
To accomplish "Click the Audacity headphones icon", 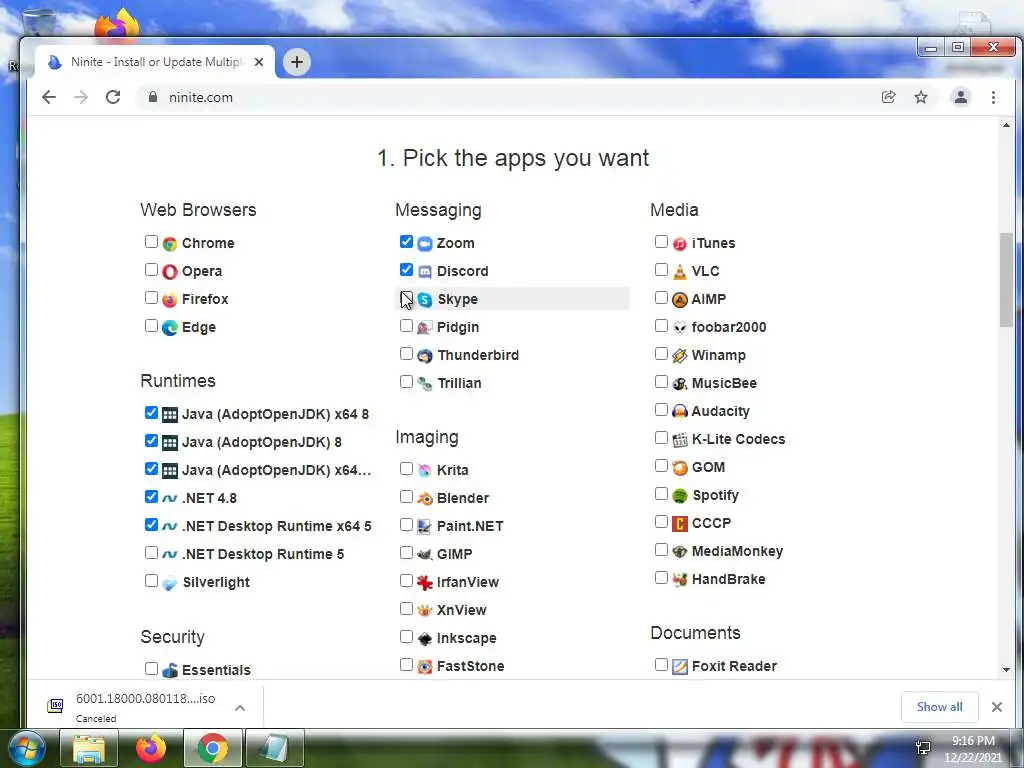I will (680, 411).
